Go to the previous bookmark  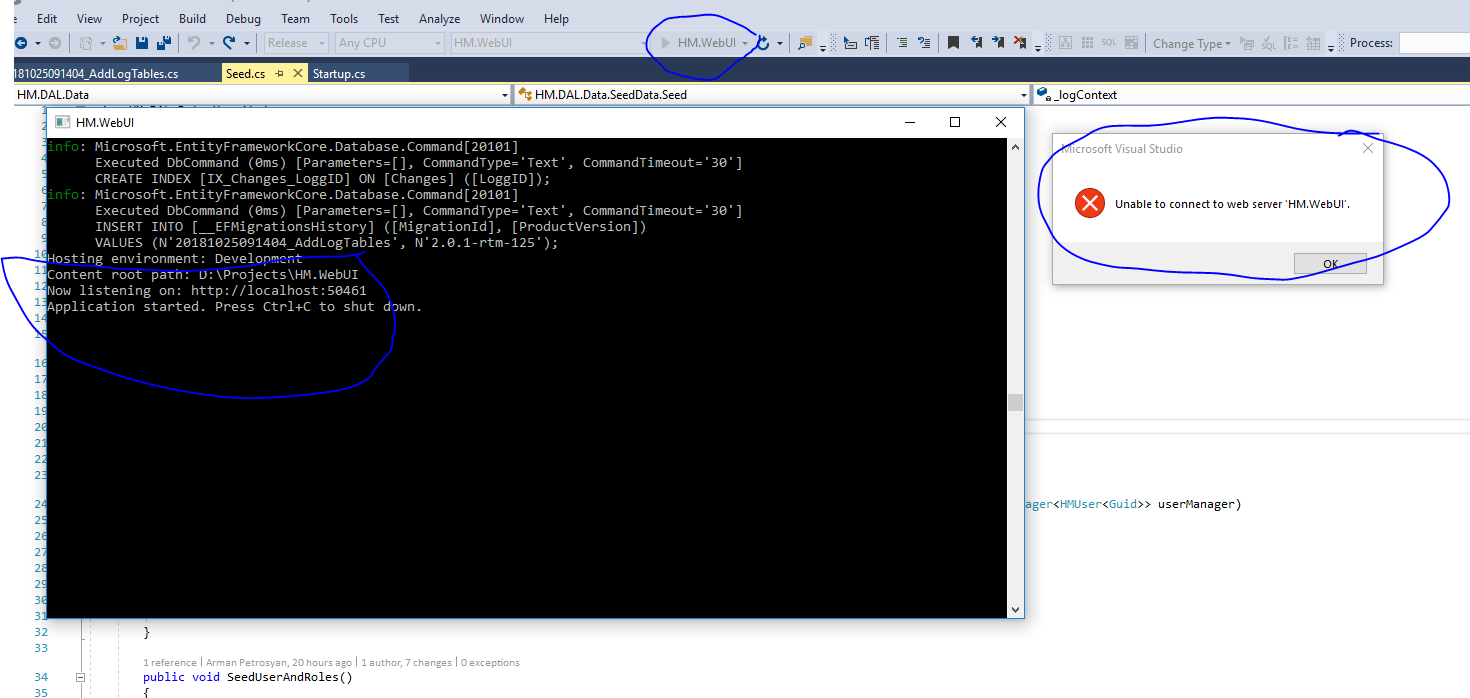[x=976, y=43]
